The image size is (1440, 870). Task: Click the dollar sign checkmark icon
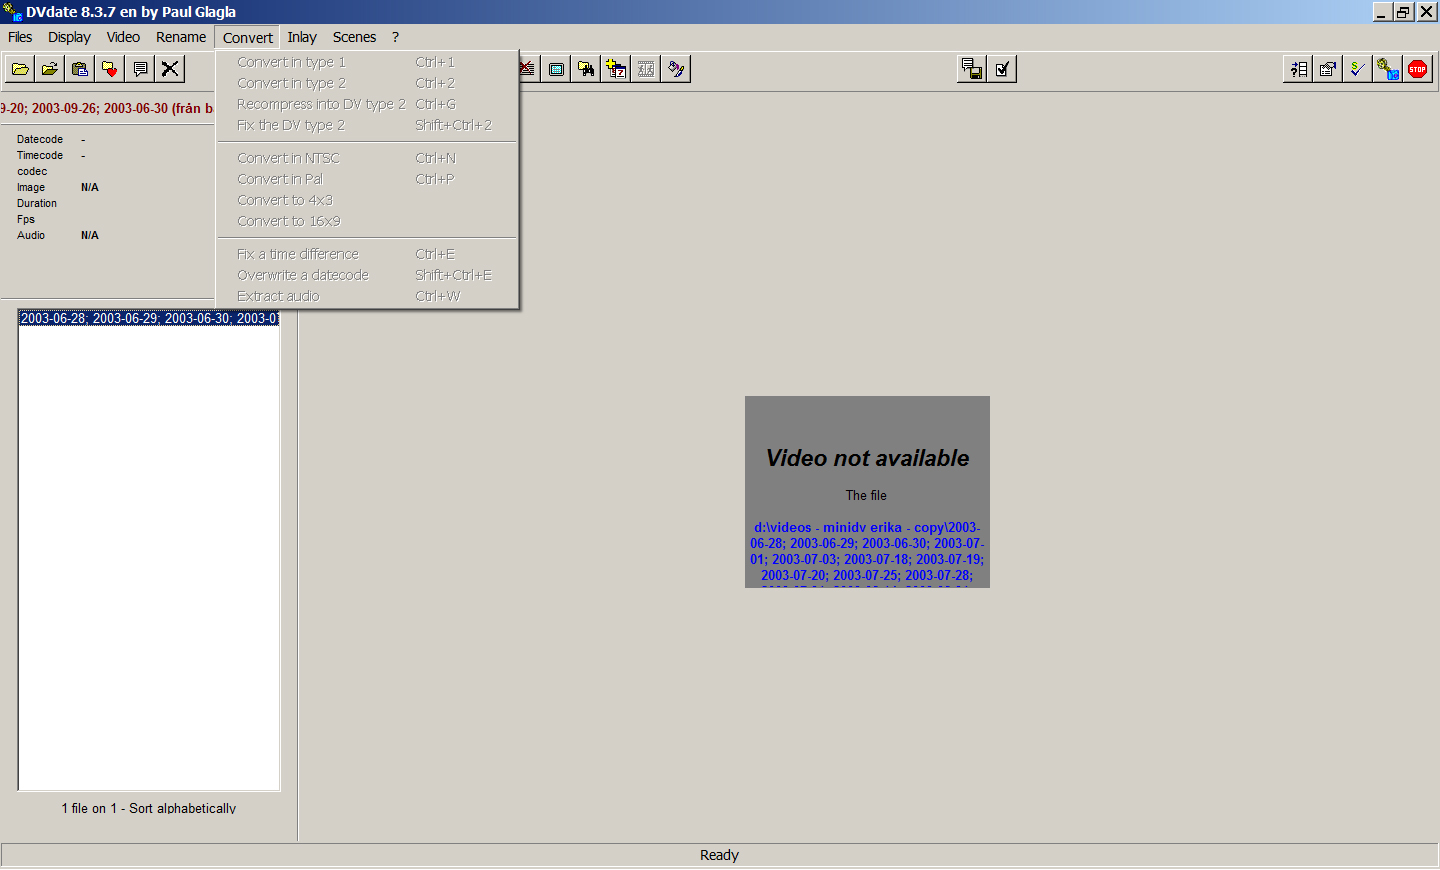(1358, 69)
